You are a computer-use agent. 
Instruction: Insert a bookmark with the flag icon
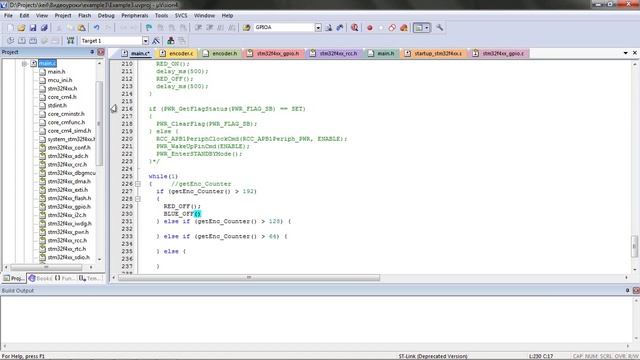pyautogui.click(x=149, y=28)
